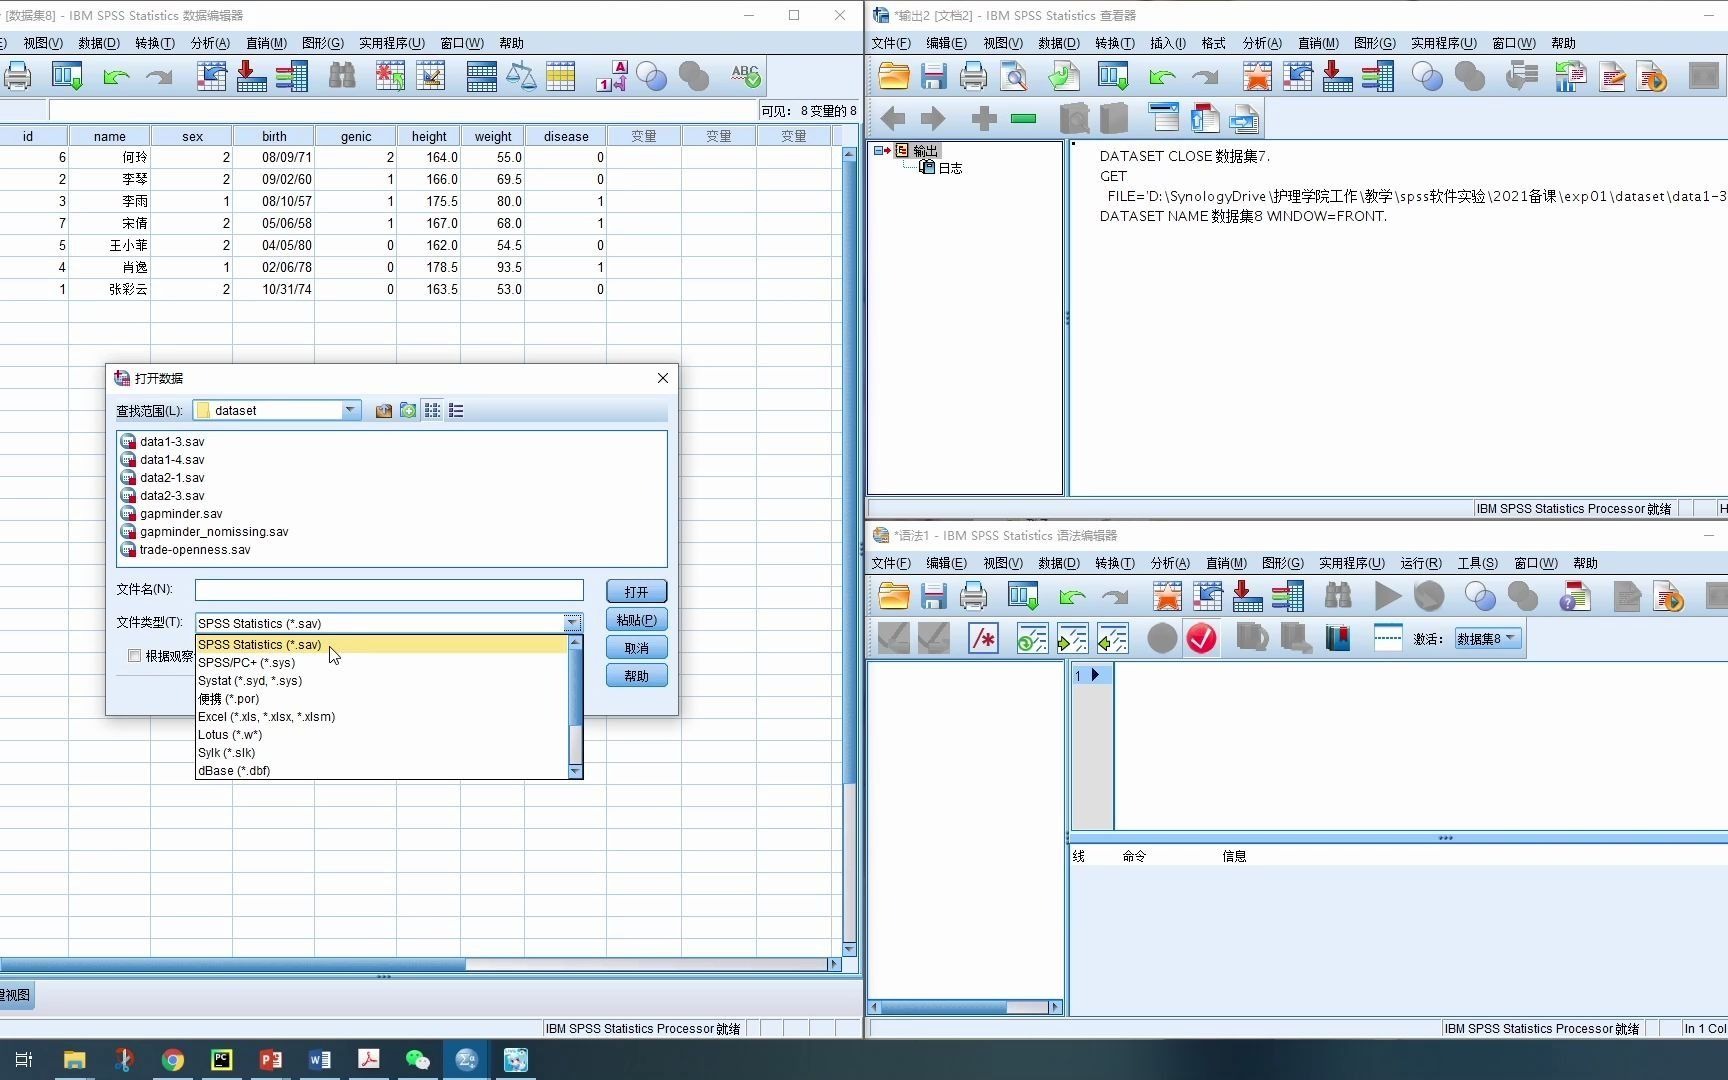Open File Explorer from the Windows taskbar
Screen dimensions: 1728x1080
pyautogui.click(x=75, y=1060)
